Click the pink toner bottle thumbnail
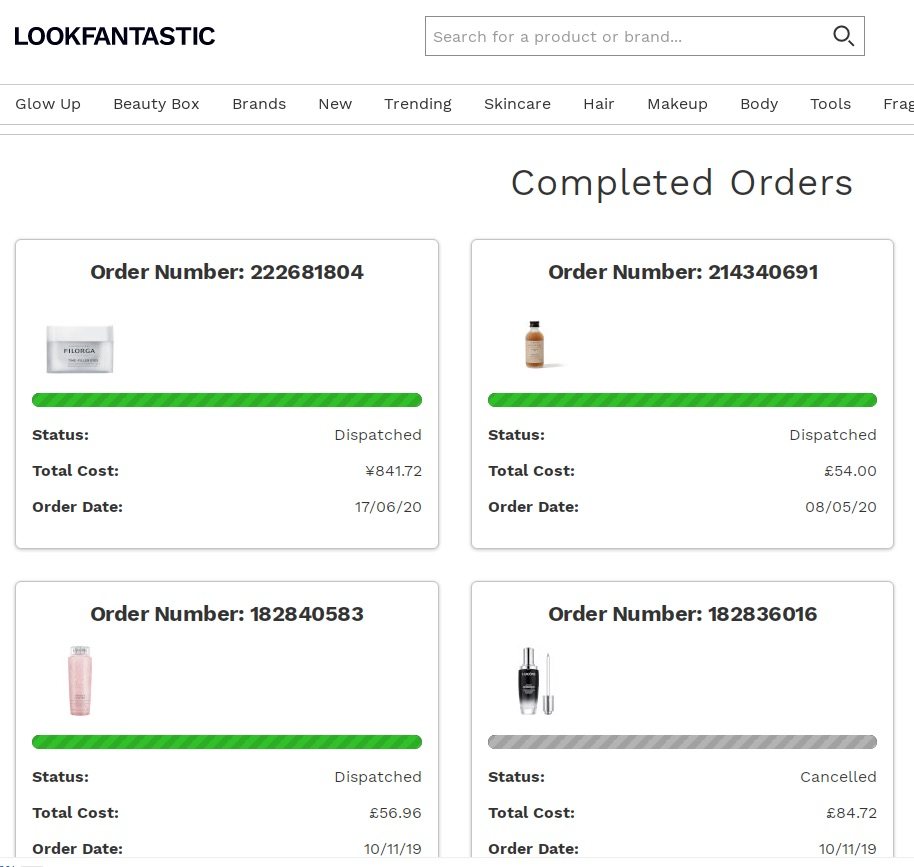 [80, 681]
